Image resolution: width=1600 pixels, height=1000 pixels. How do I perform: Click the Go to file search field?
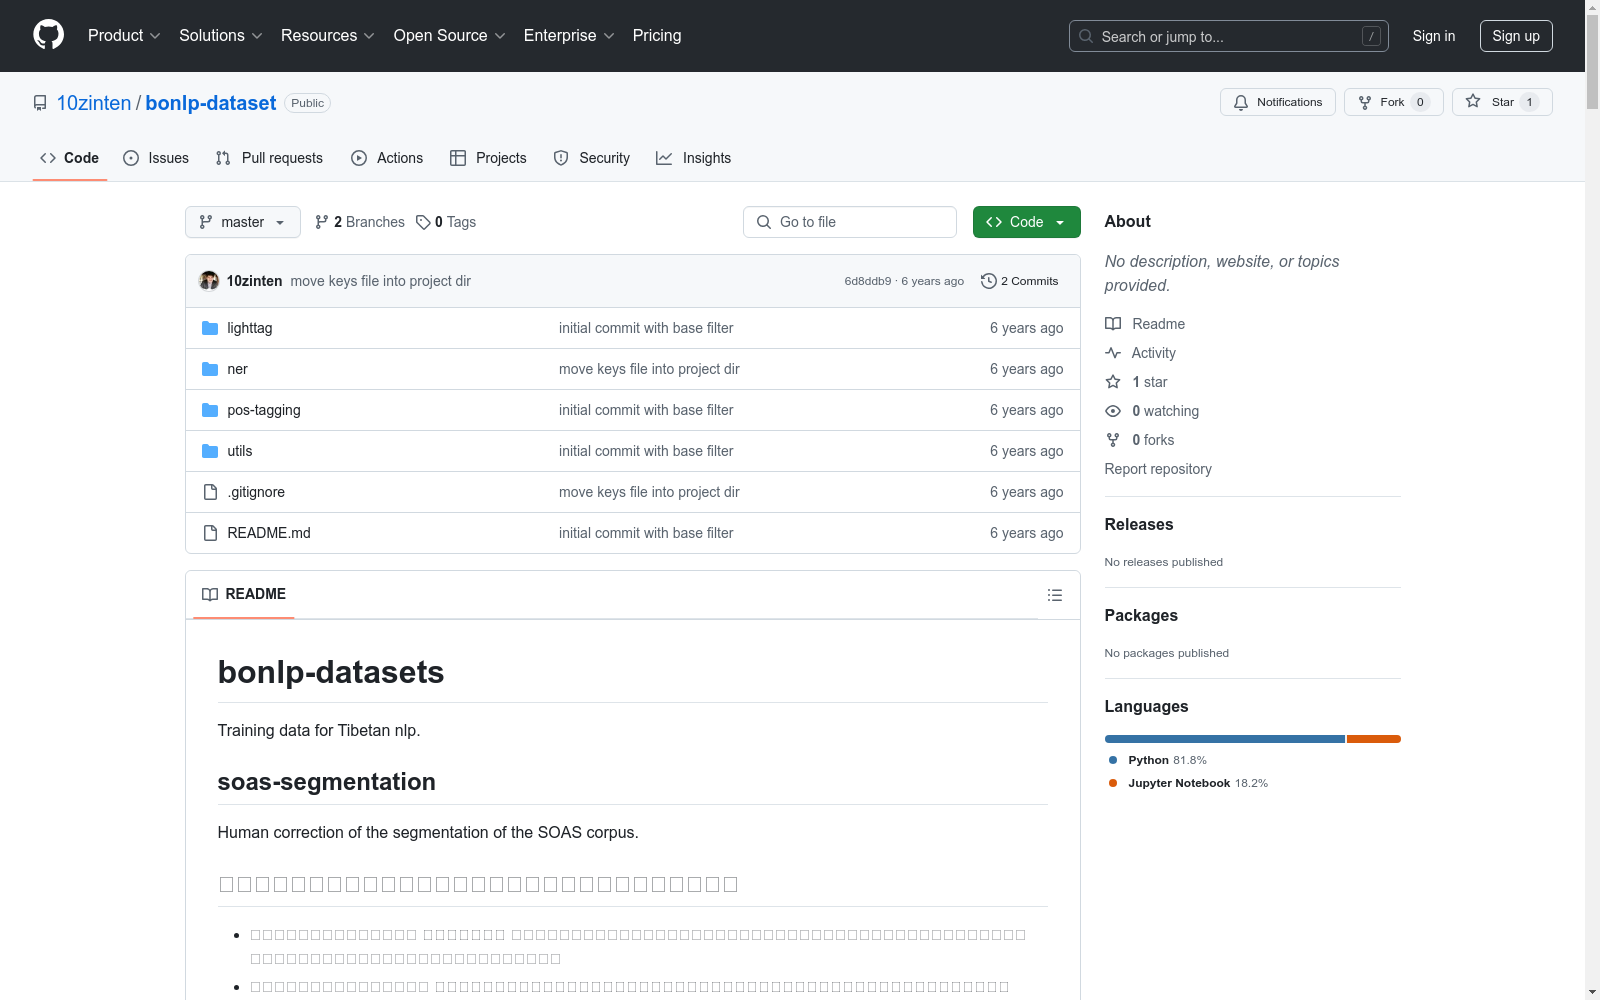[x=850, y=222]
